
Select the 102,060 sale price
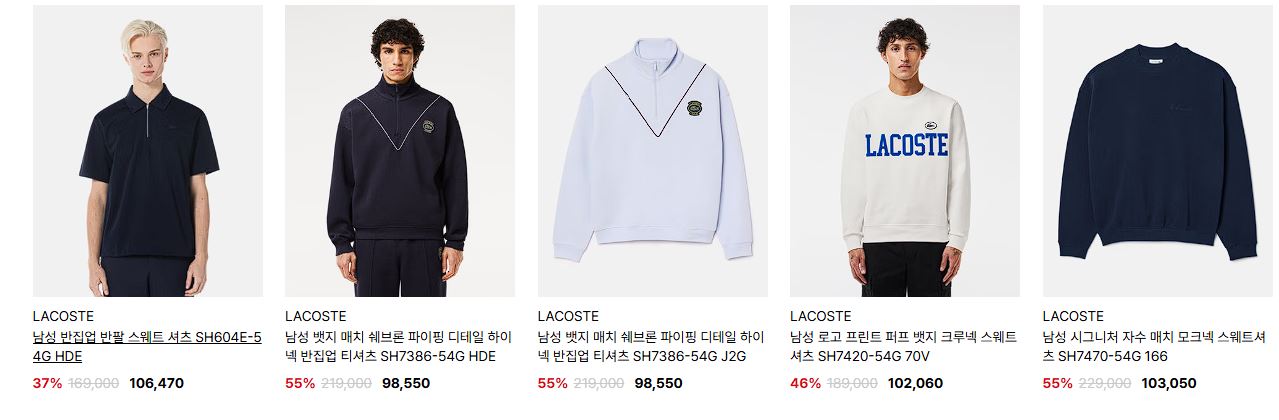pos(914,383)
